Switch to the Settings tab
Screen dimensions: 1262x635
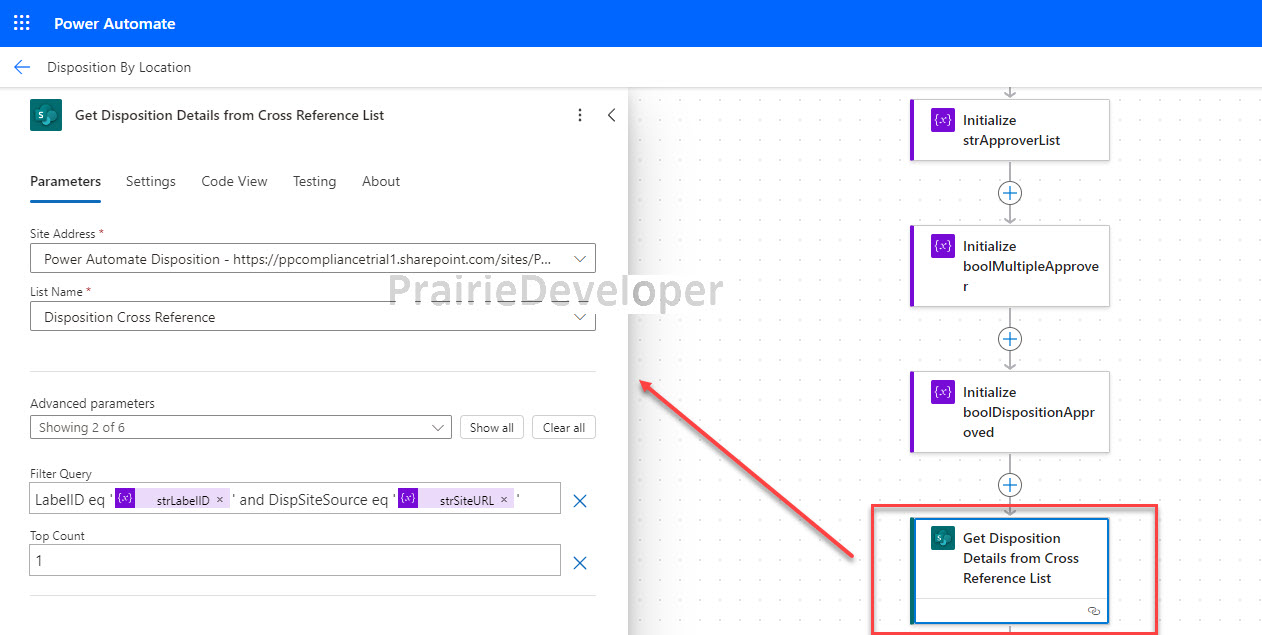pyautogui.click(x=151, y=182)
